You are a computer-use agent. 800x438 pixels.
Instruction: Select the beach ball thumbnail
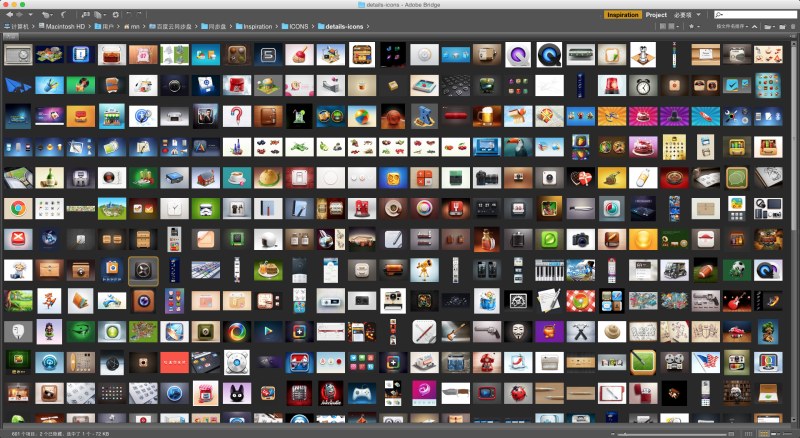[x=362, y=116]
